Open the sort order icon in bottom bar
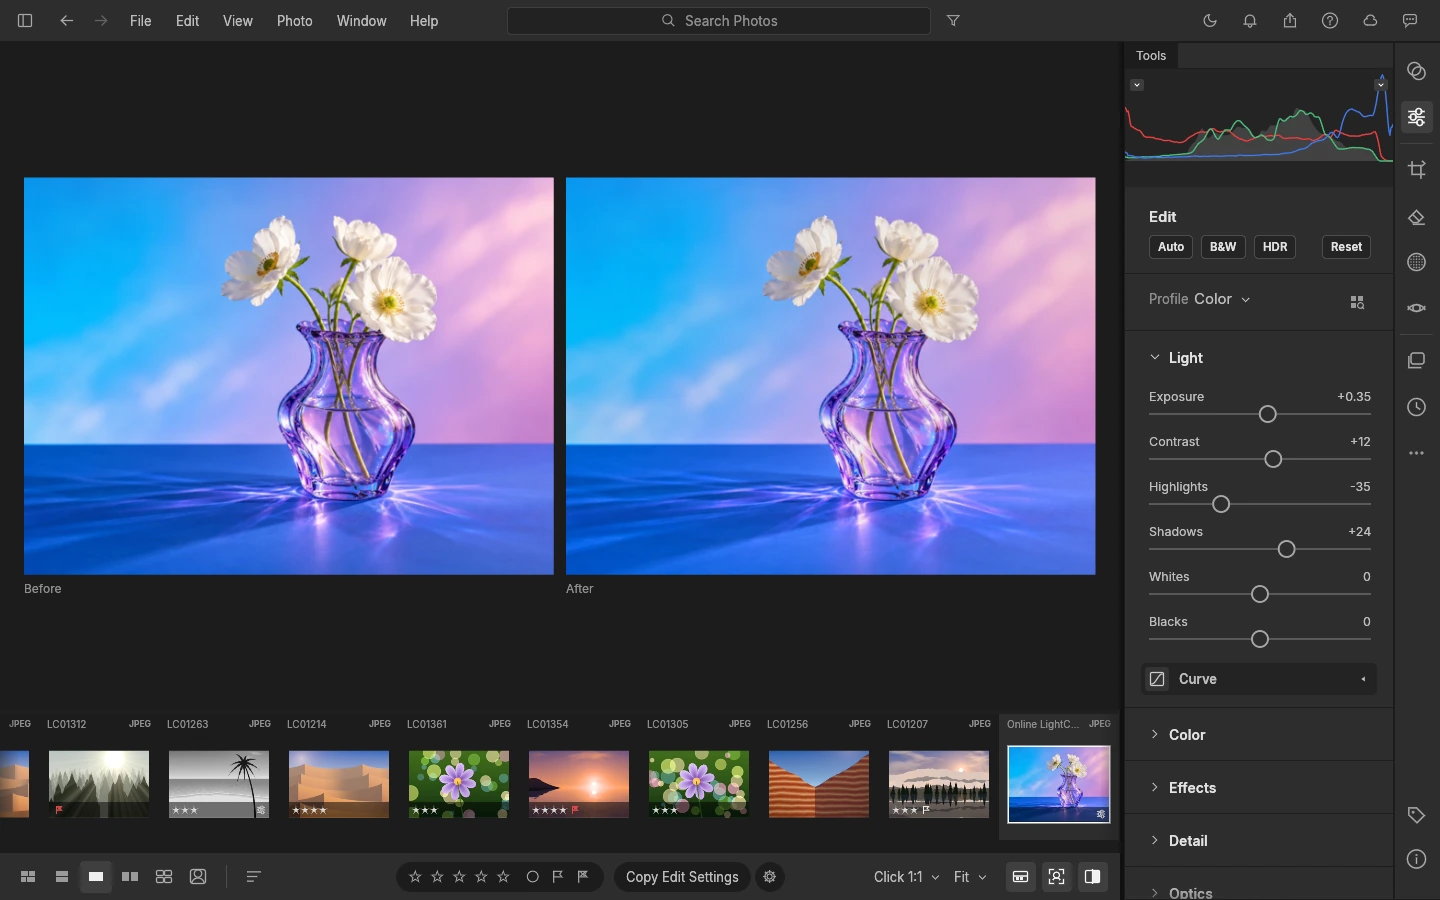 pos(254,877)
